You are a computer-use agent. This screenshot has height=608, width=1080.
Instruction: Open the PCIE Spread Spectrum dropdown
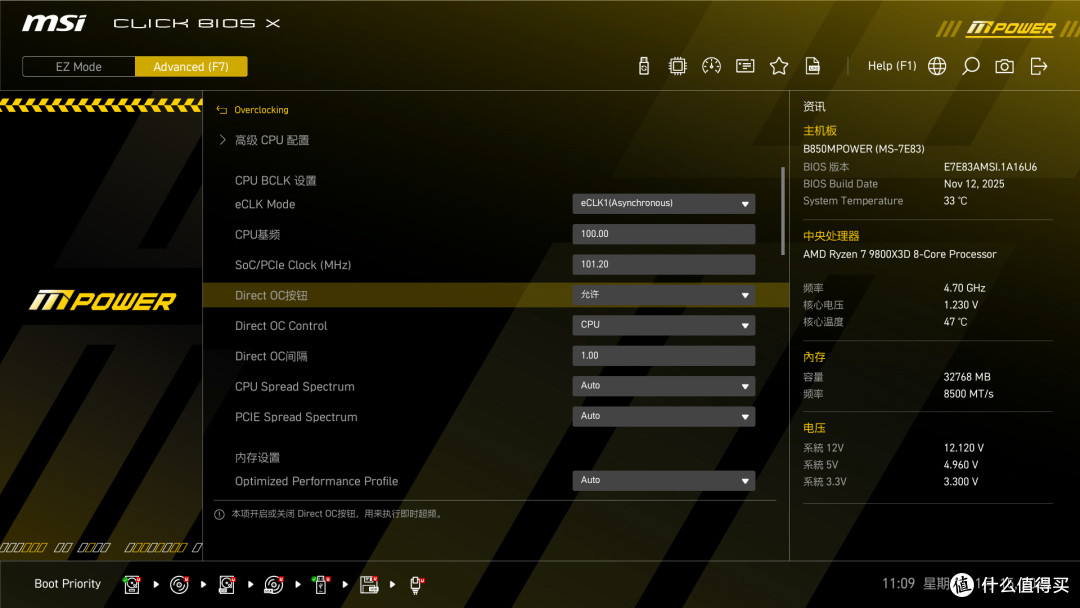663,417
